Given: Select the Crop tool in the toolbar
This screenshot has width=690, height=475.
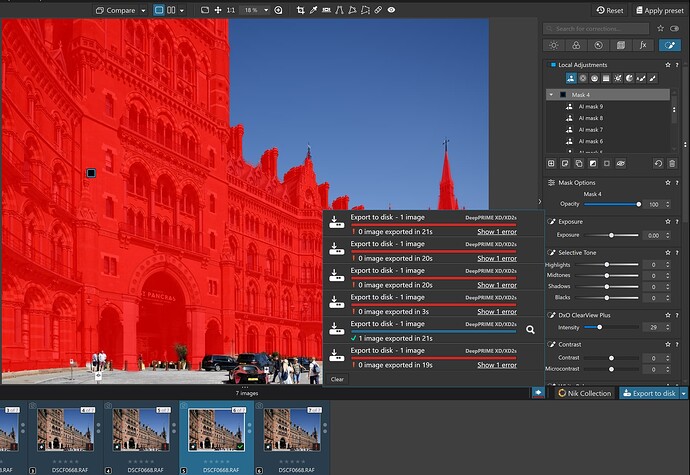Looking at the screenshot, I should click(299, 10).
